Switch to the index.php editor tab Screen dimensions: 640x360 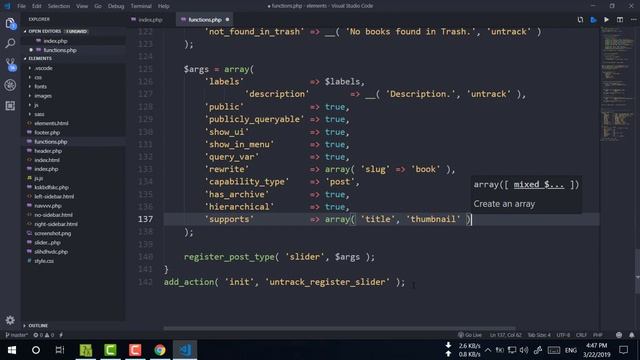[150, 20]
